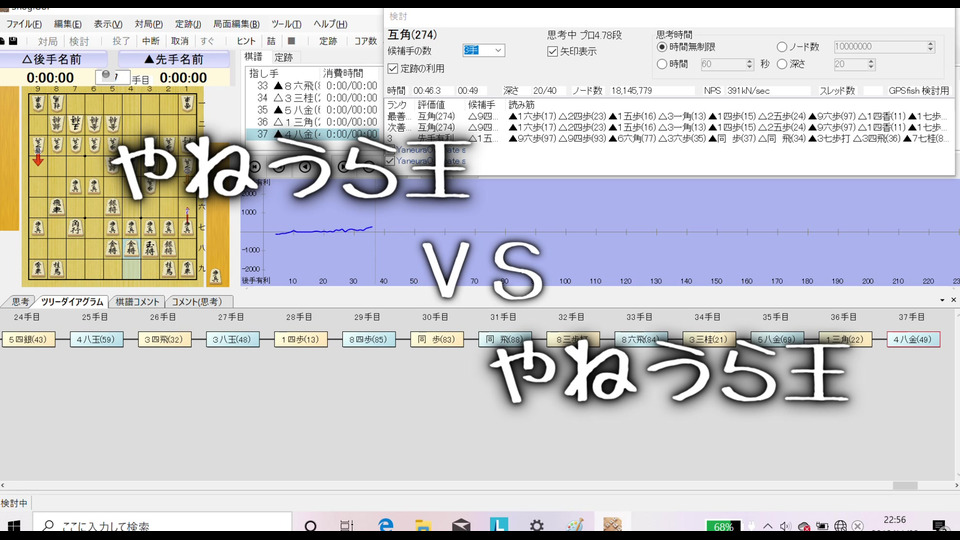Switch to the 思考 tab

tap(20, 302)
